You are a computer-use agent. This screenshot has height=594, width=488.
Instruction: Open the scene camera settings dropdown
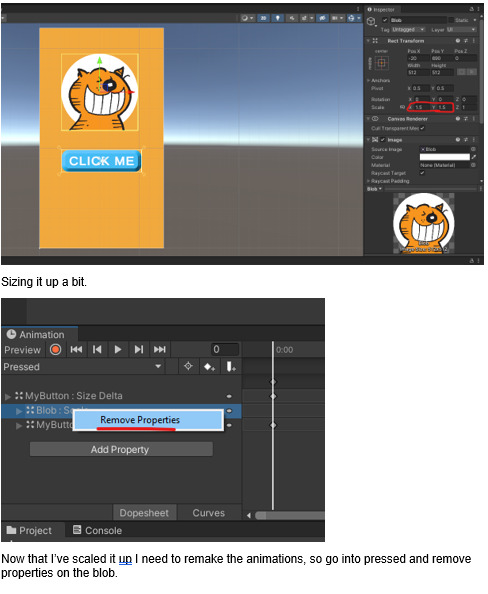point(337,18)
